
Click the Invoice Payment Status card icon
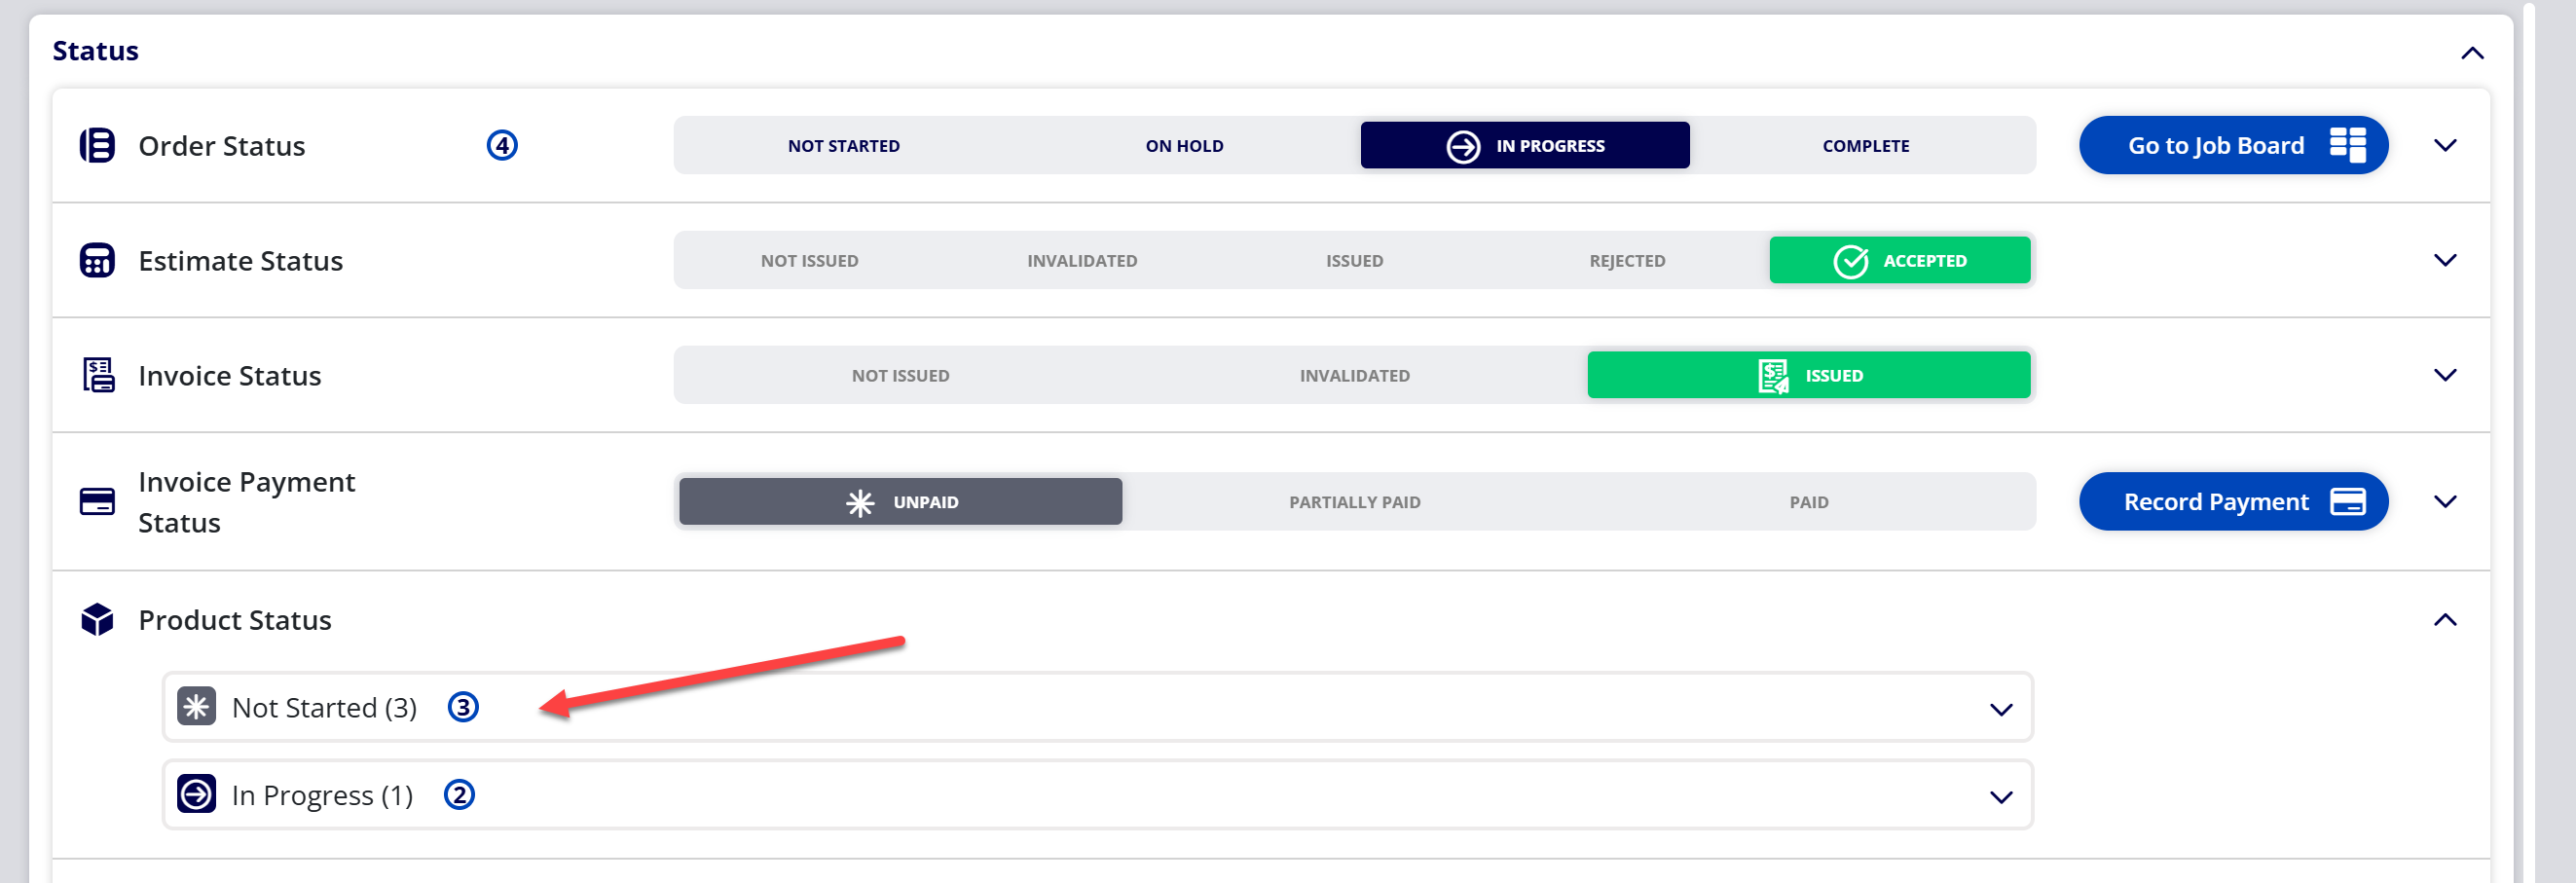tap(97, 501)
